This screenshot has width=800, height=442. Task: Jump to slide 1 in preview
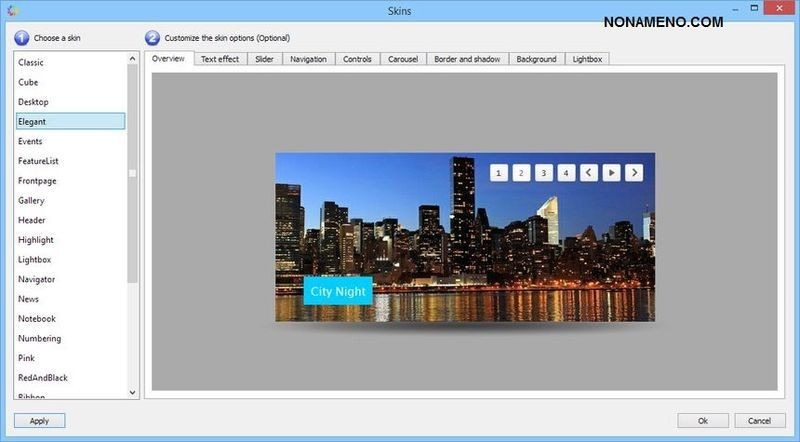[499, 173]
